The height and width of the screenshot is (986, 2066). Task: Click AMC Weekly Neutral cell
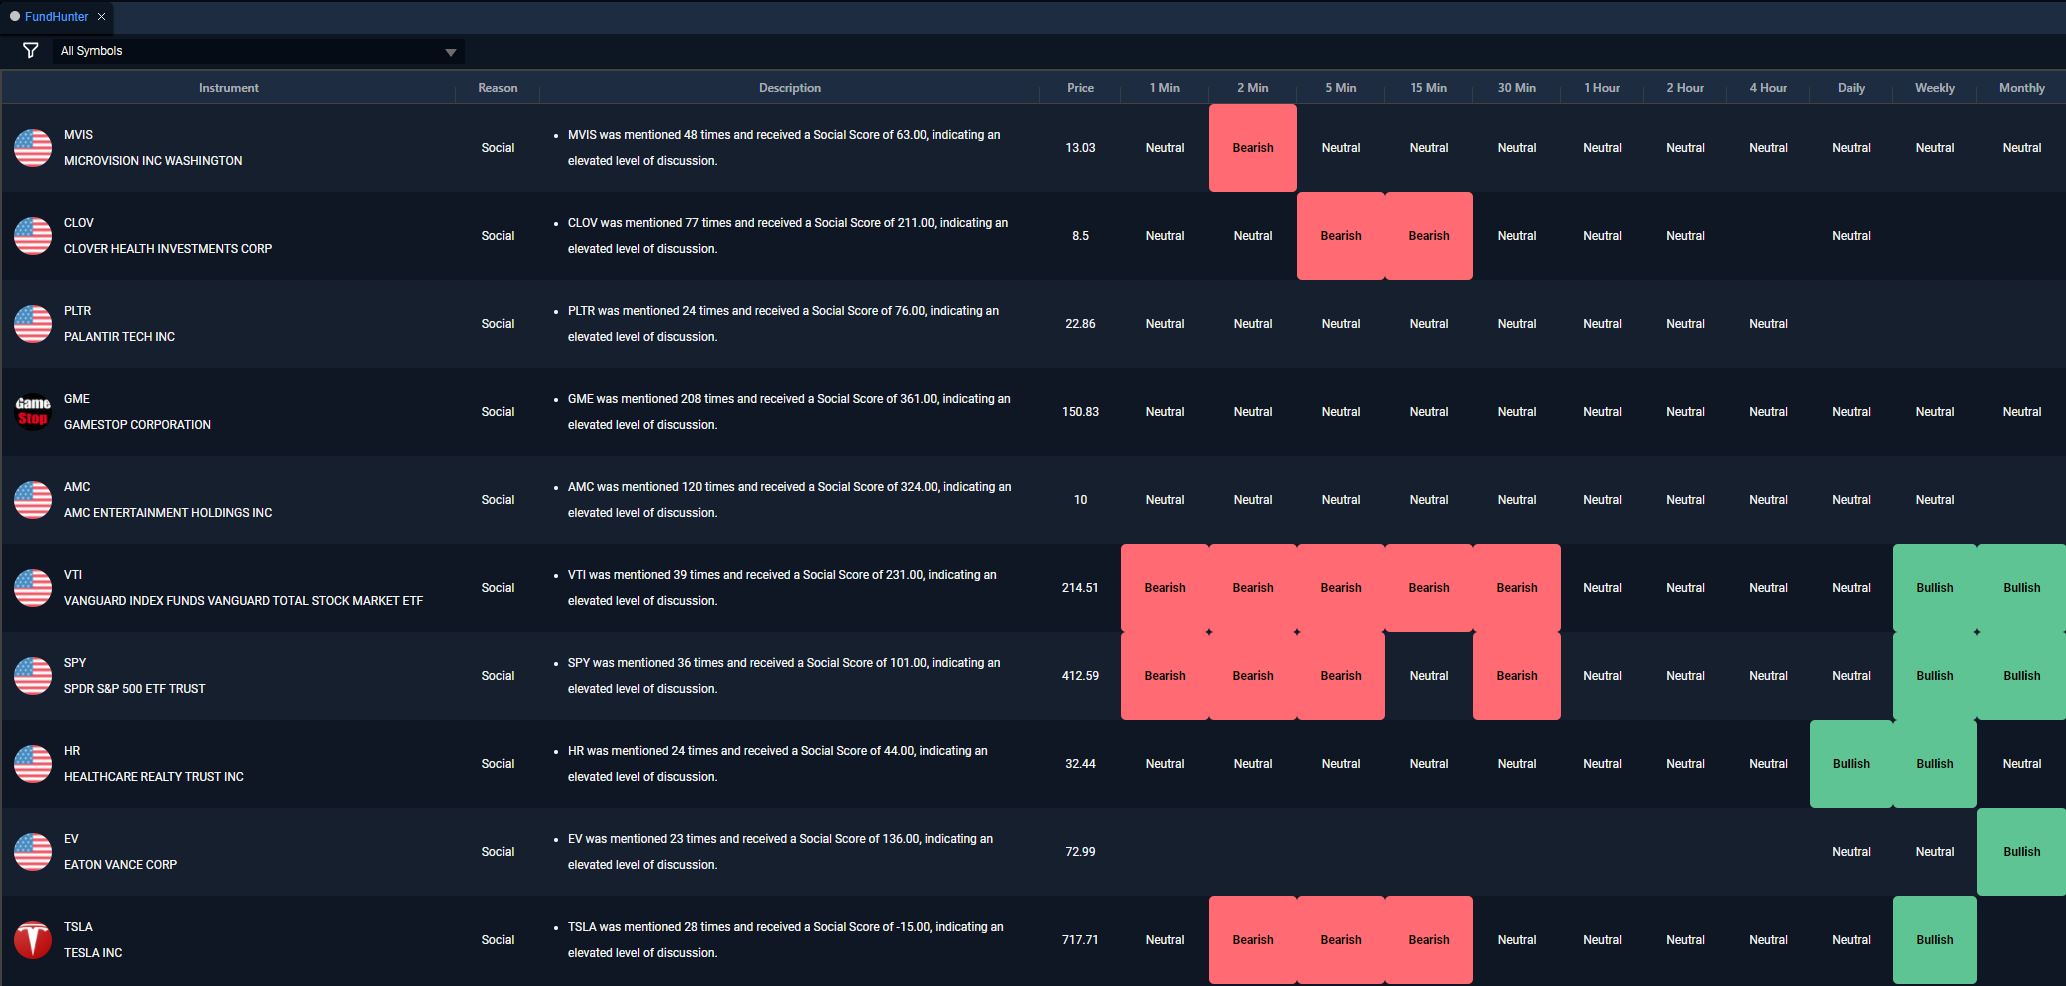coord(1934,500)
